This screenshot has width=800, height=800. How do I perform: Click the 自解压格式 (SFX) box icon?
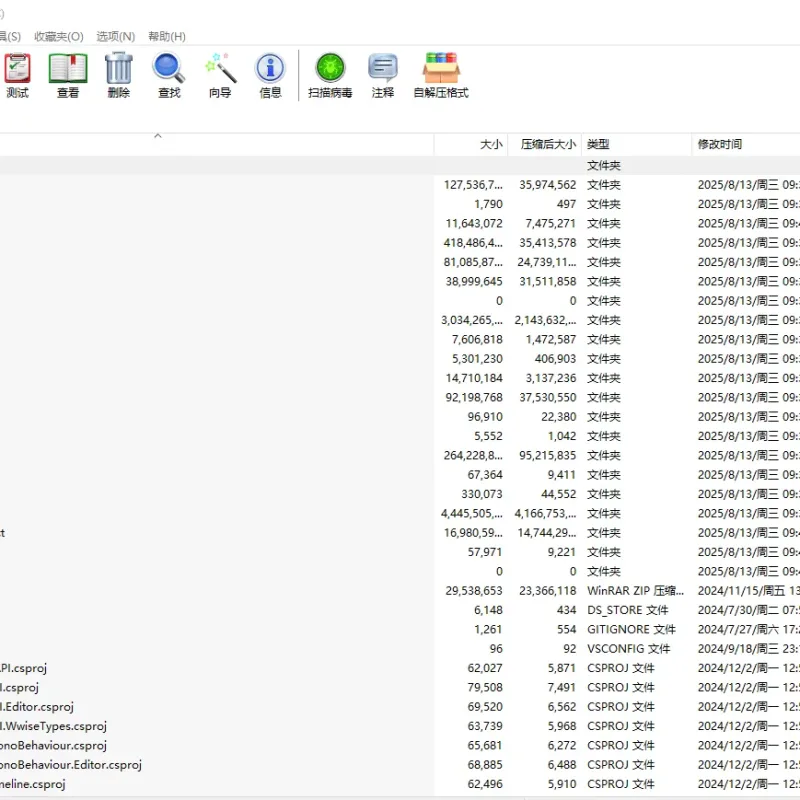click(x=441, y=76)
